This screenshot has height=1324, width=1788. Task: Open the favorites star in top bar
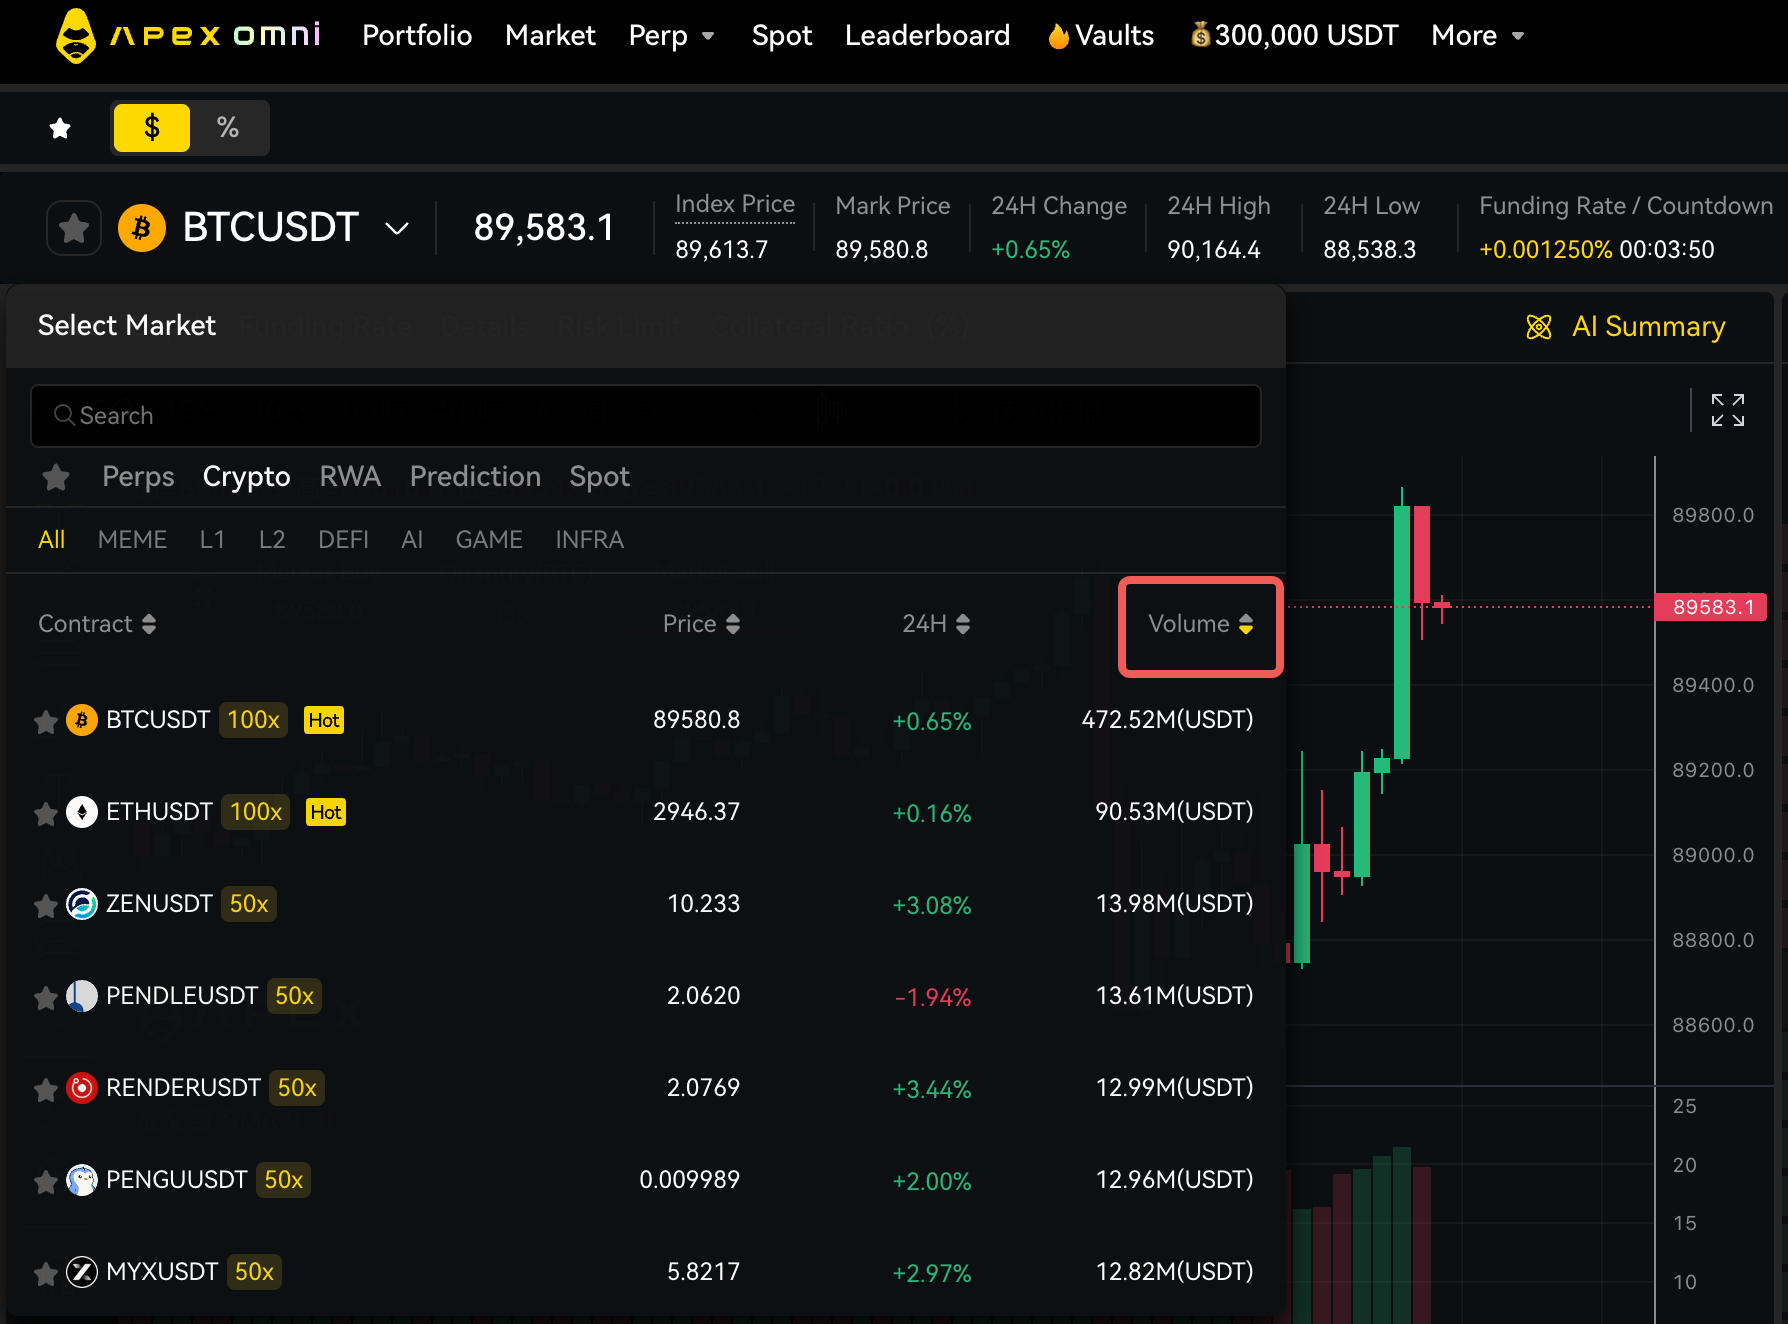[x=60, y=128]
